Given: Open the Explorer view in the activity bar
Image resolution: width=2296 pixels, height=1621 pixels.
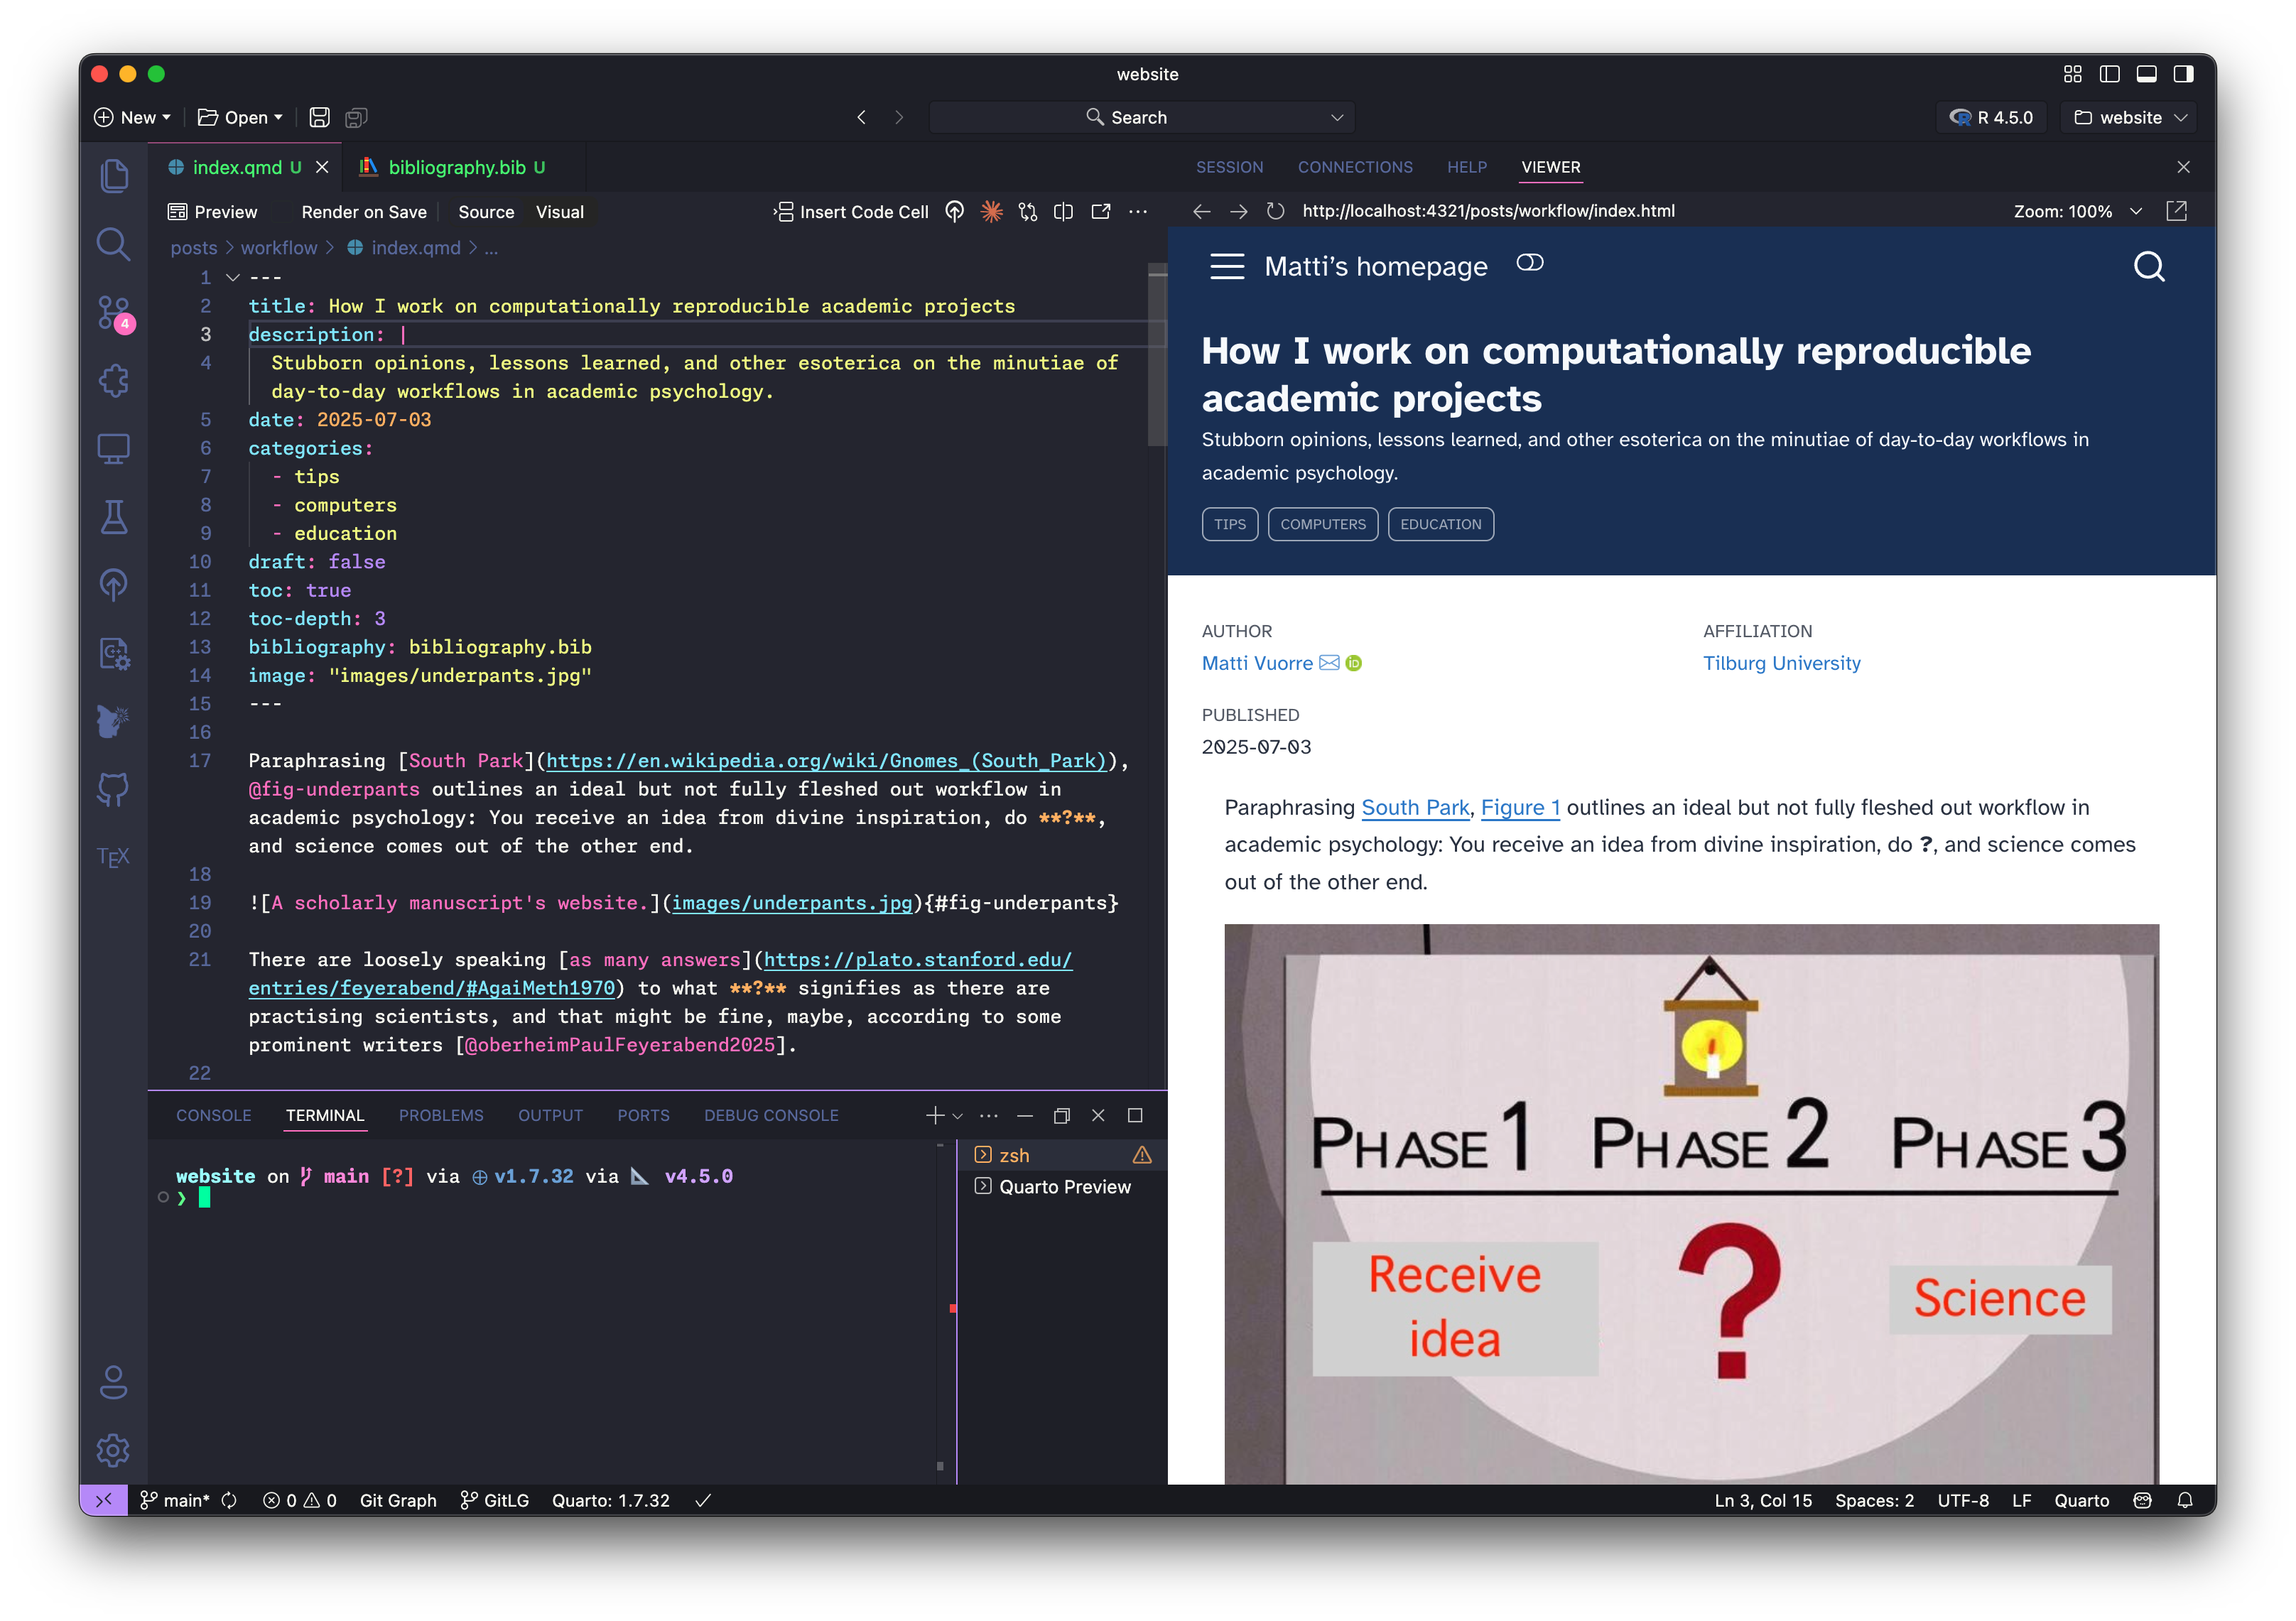Looking at the screenshot, I should click(114, 176).
